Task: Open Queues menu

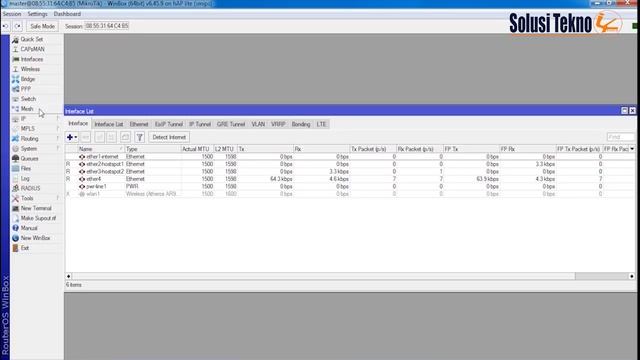Action: point(29,158)
